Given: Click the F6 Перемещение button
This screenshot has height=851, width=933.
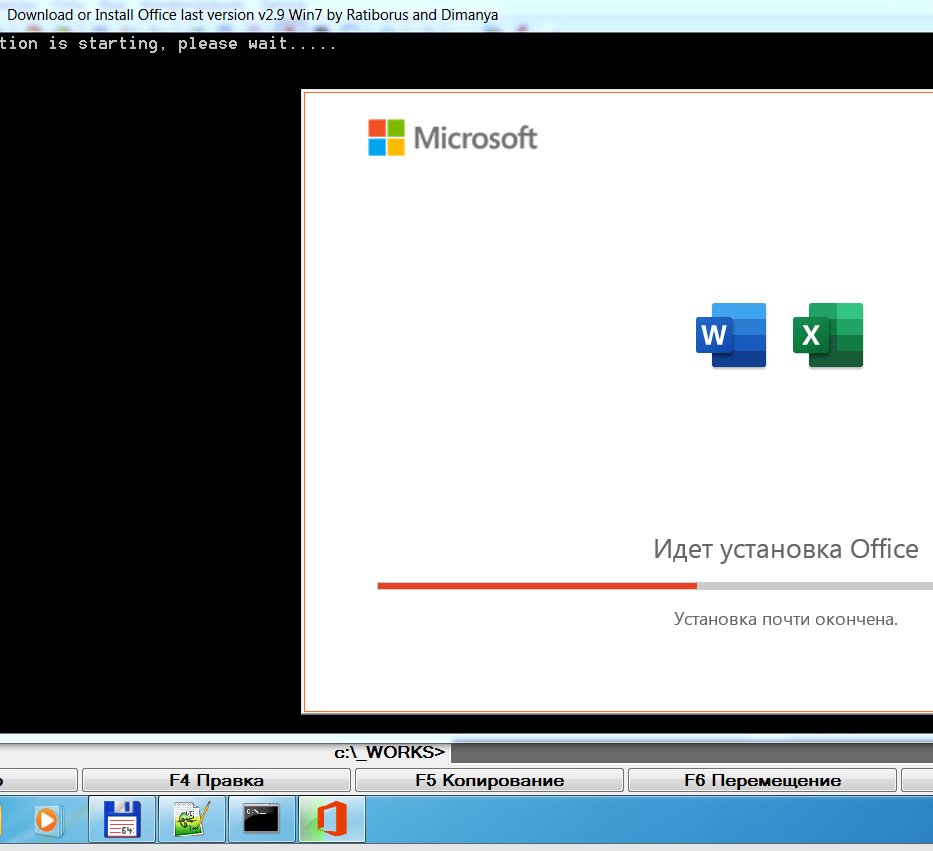Looking at the screenshot, I should (x=762, y=780).
